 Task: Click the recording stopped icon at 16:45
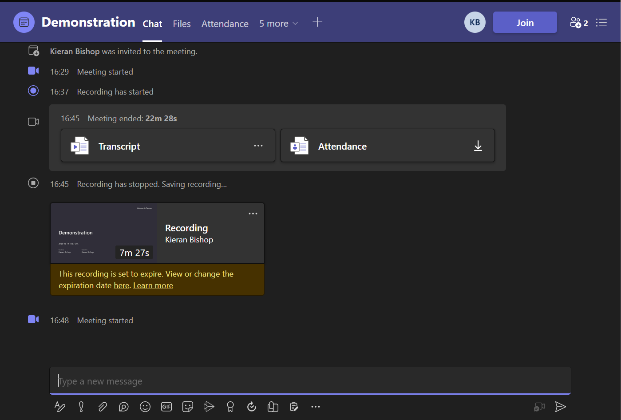pos(33,183)
